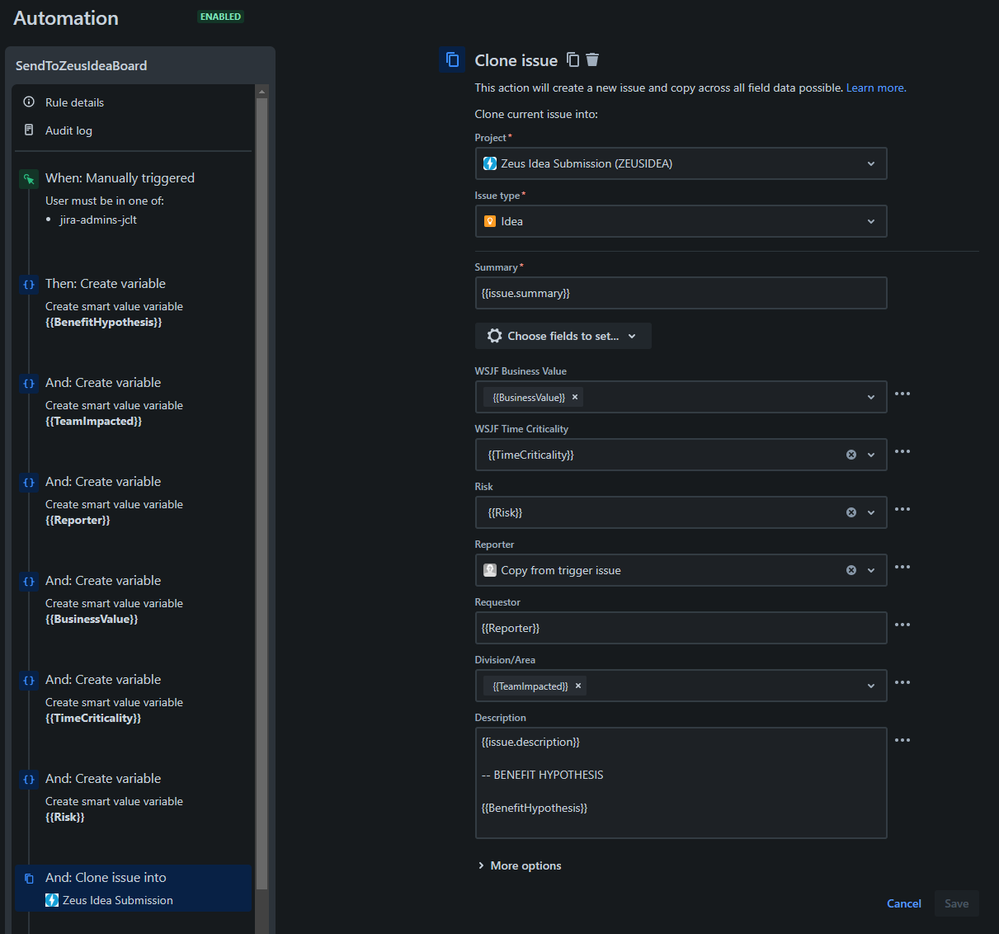
Task: Click the jira-admins-jclt group text
Action: (x=98, y=220)
